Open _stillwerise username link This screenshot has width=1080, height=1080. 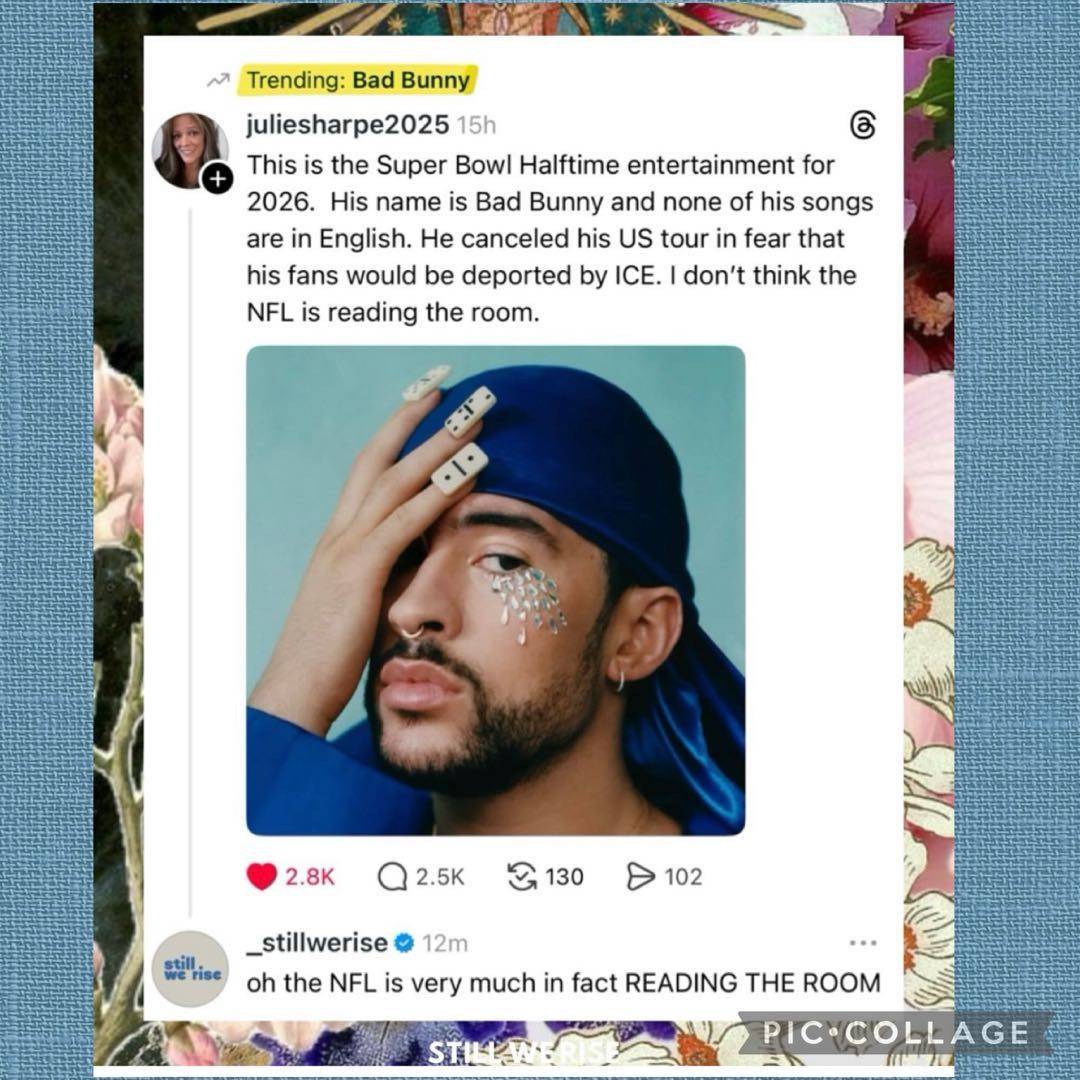click(x=318, y=942)
